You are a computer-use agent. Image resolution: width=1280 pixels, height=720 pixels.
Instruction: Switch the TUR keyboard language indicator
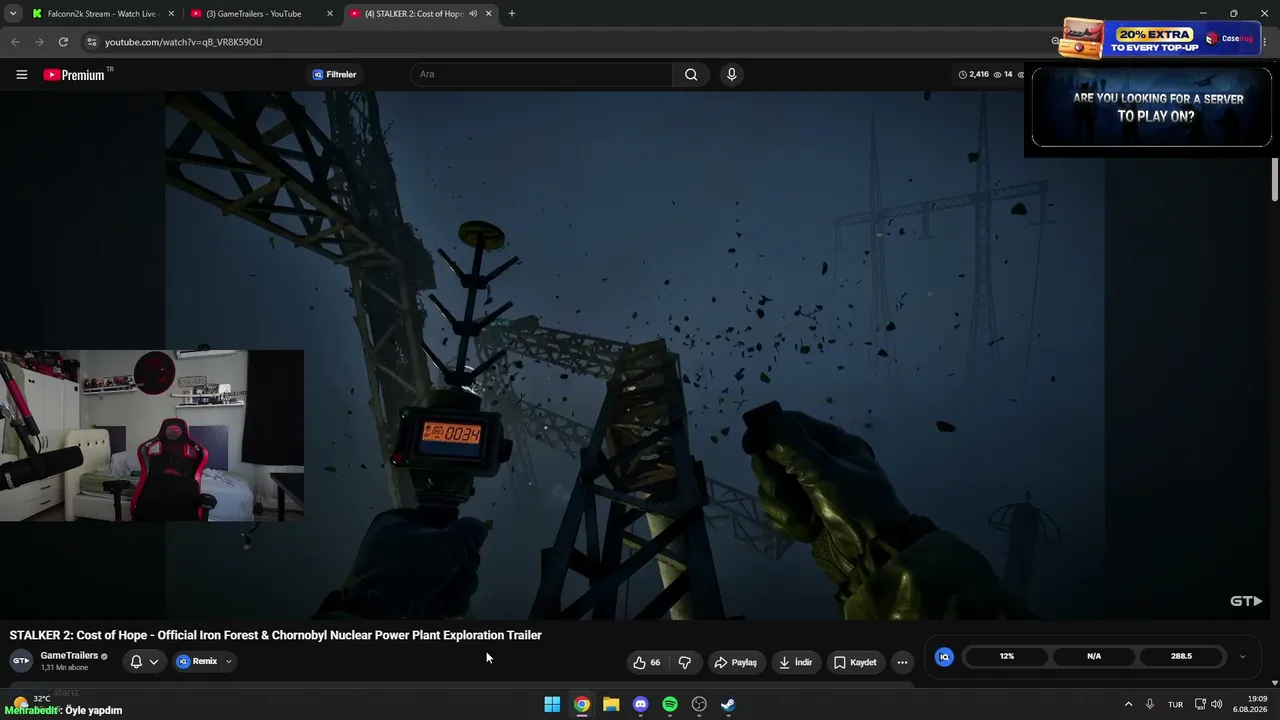(x=1176, y=704)
